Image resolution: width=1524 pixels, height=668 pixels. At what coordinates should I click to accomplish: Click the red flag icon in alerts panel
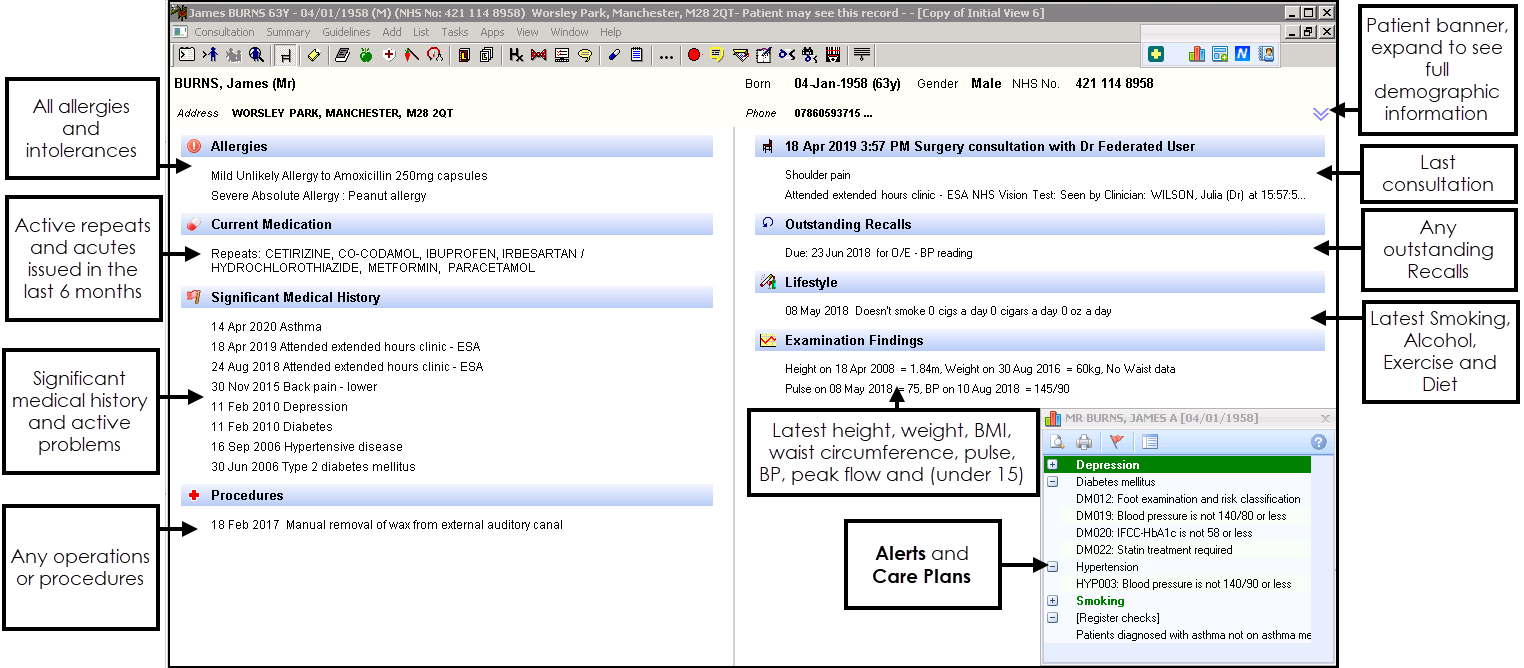1117,442
